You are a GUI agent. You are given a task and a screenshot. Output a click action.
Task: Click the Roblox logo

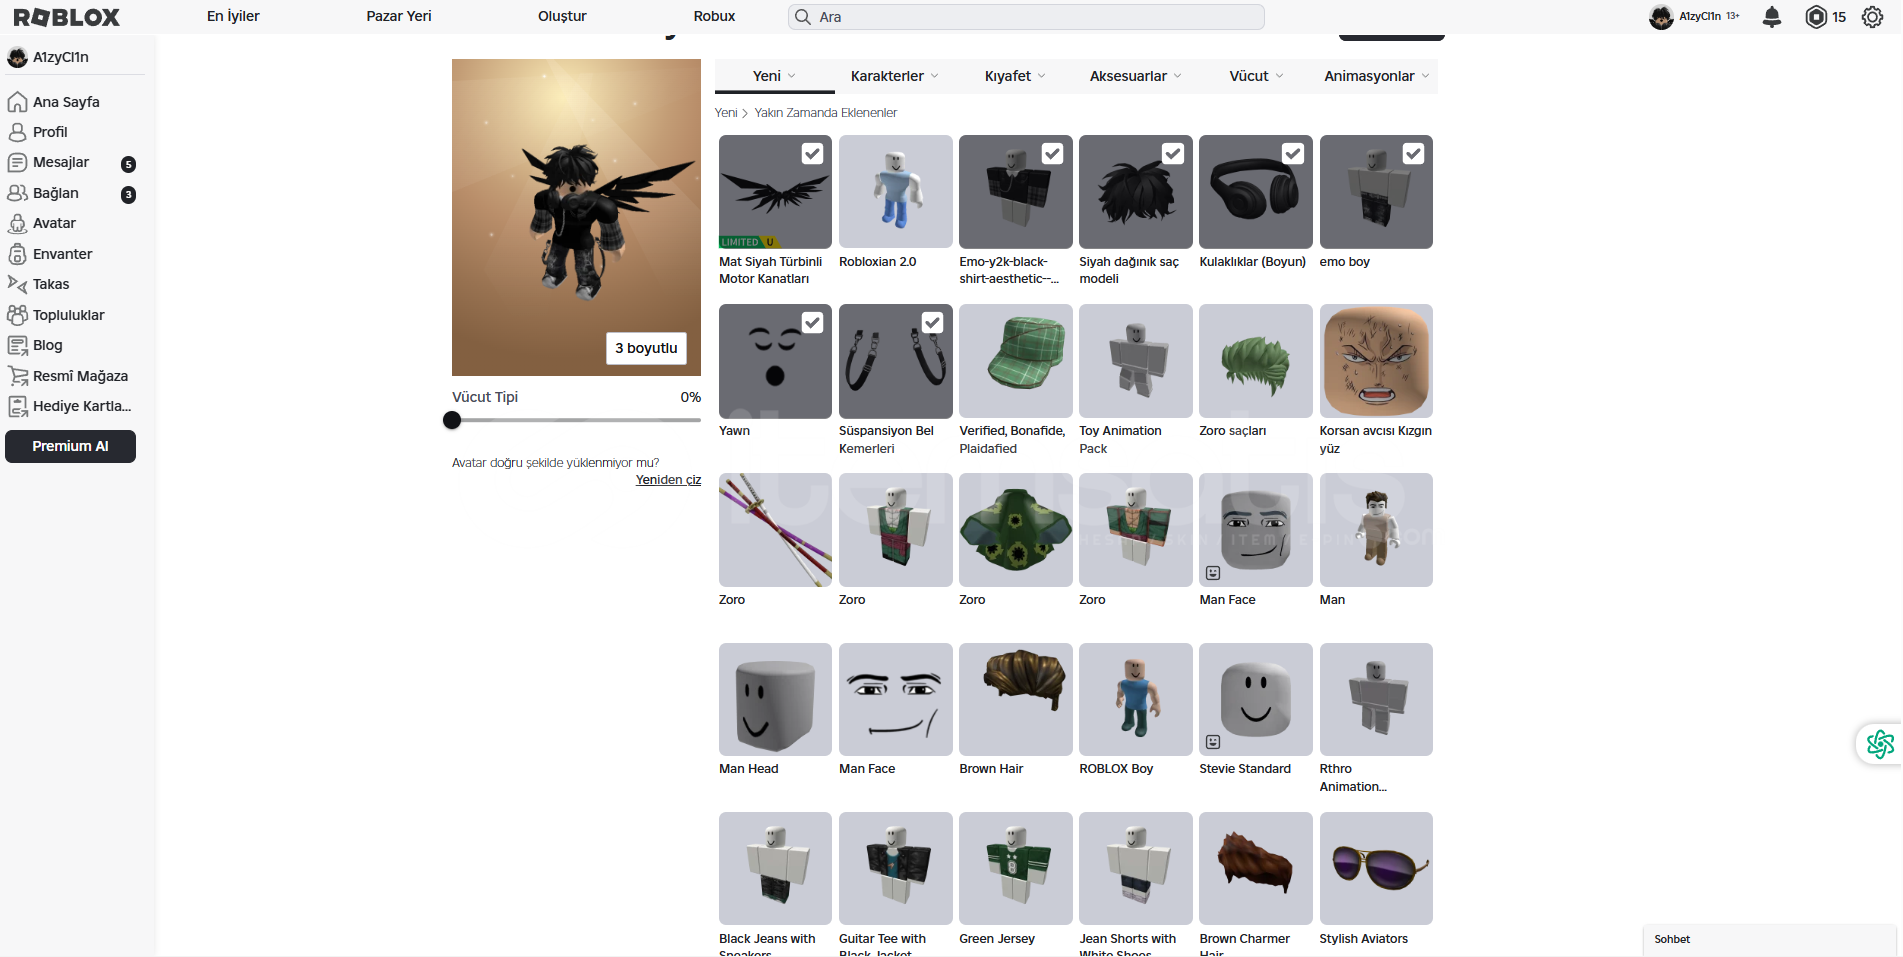66,17
